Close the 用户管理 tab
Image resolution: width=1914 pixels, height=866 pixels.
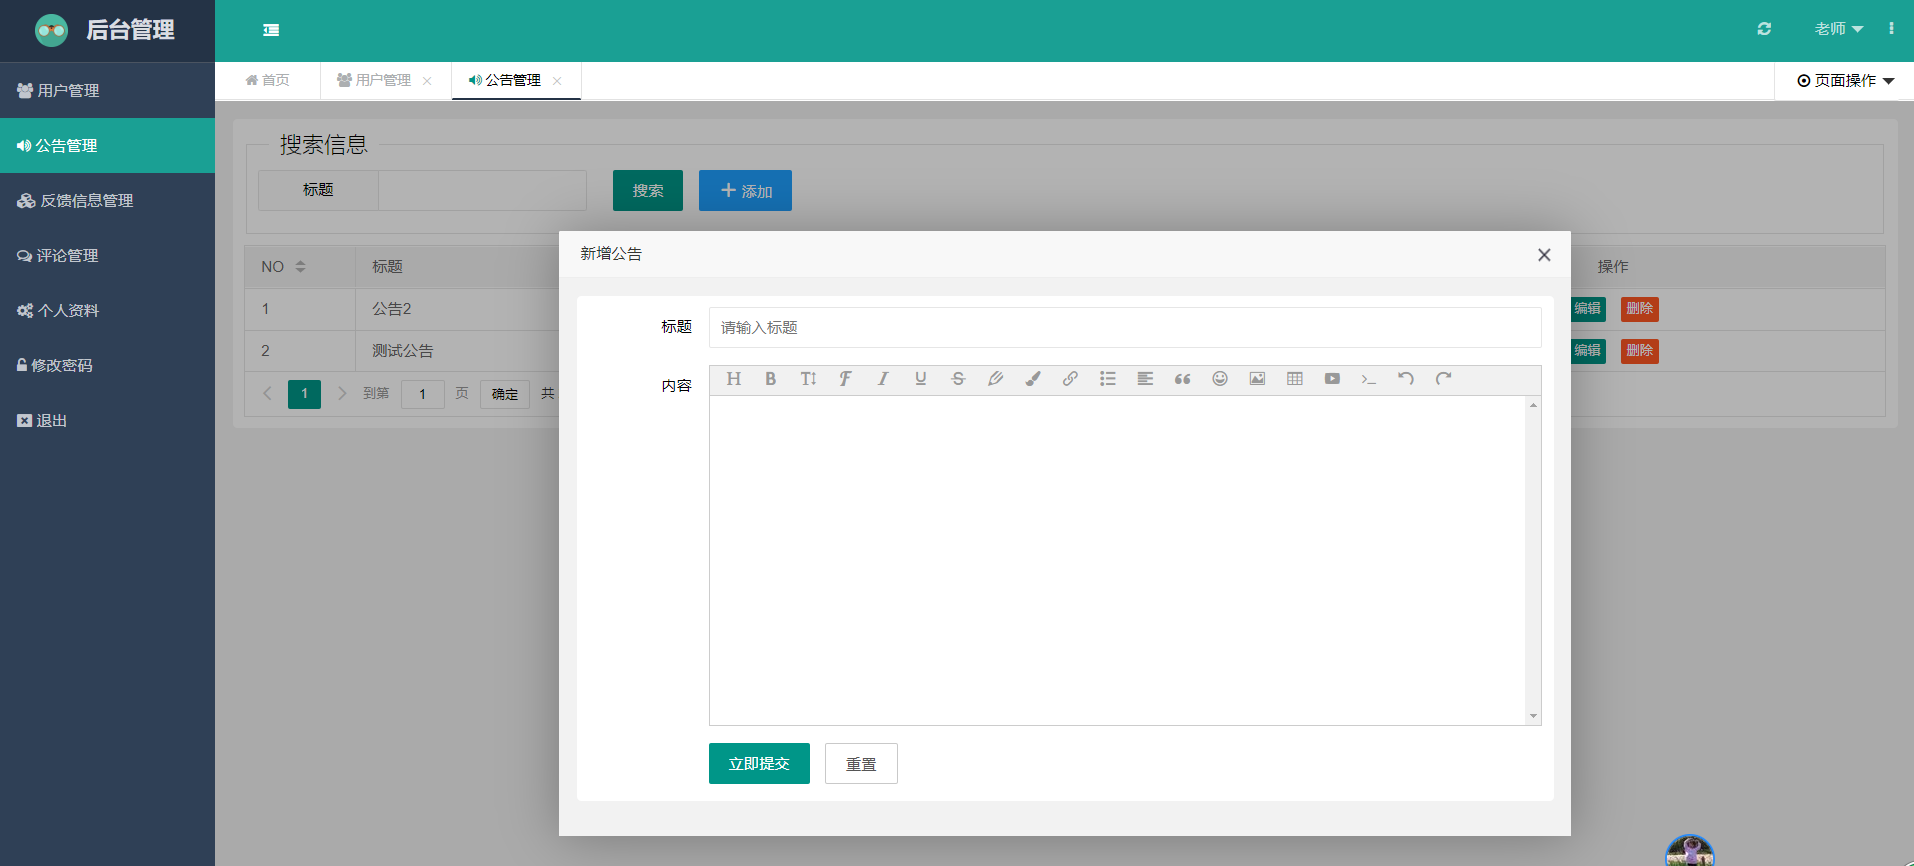[427, 81]
